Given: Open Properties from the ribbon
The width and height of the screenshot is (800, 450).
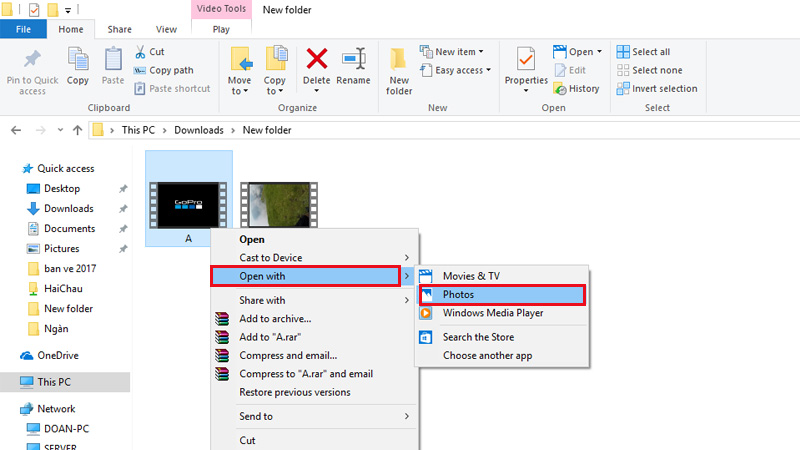Looking at the screenshot, I should coord(525,60).
